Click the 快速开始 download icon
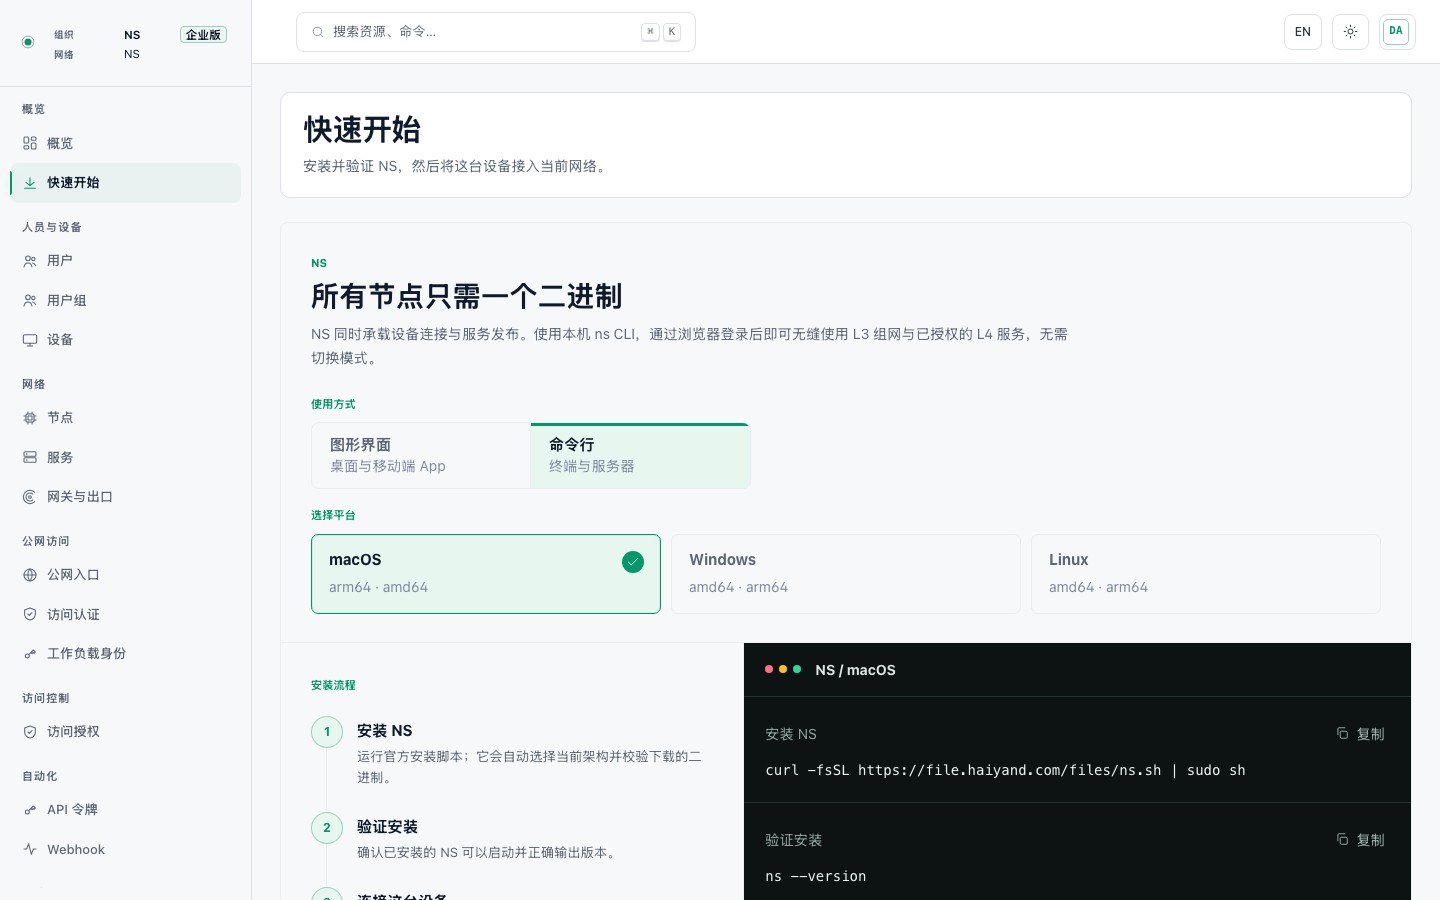 tap(30, 183)
